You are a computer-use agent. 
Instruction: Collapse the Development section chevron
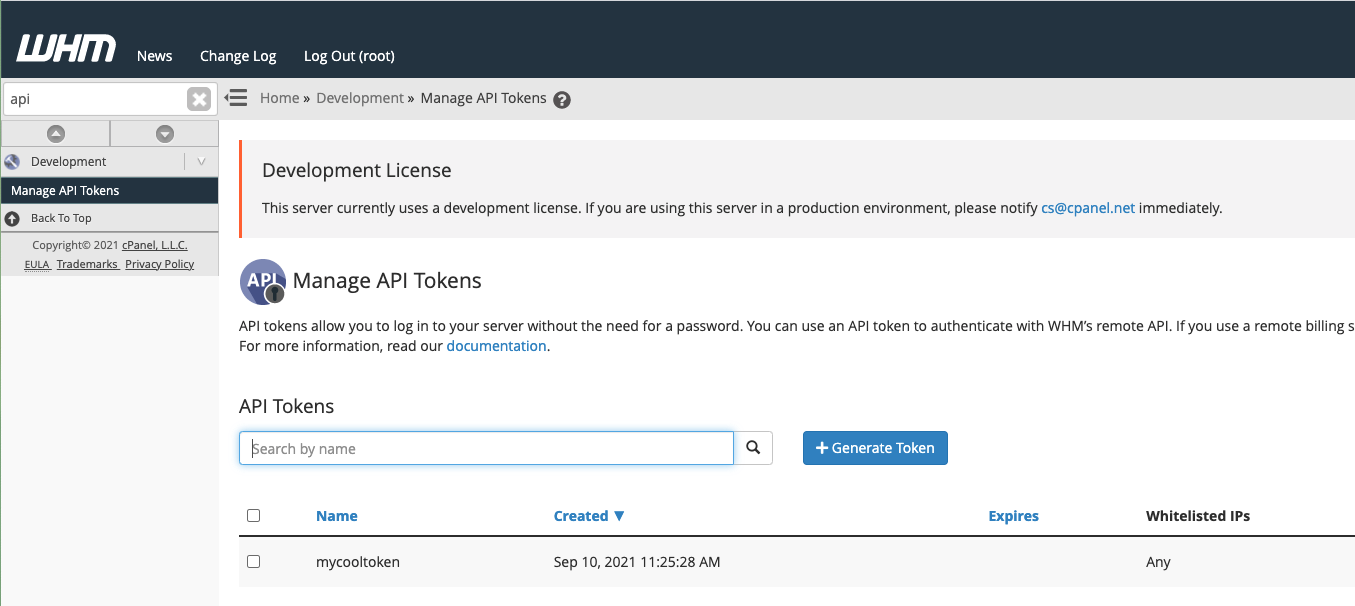(201, 161)
